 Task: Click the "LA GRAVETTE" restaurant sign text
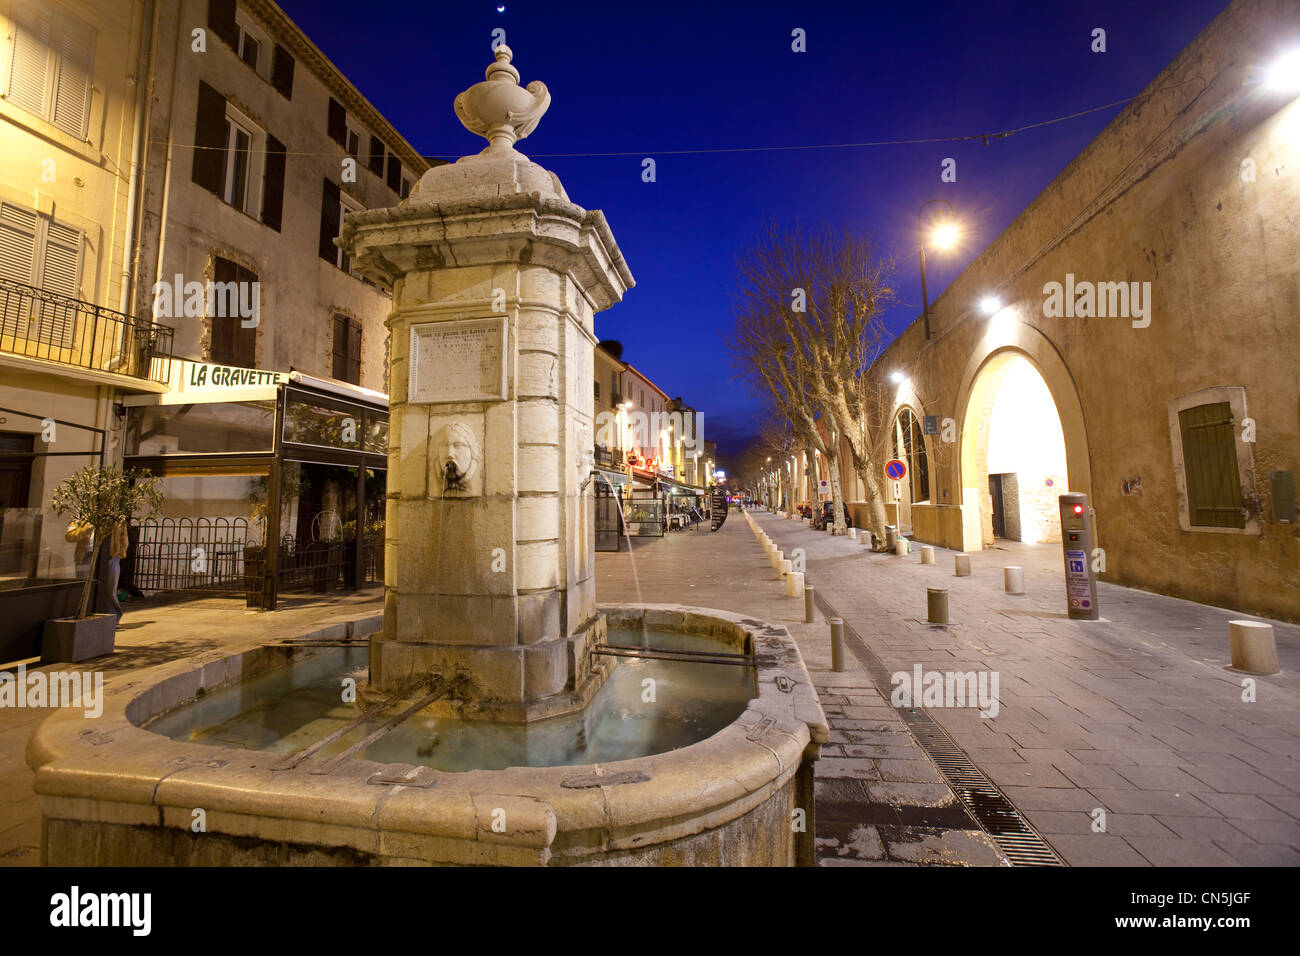click(236, 377)
